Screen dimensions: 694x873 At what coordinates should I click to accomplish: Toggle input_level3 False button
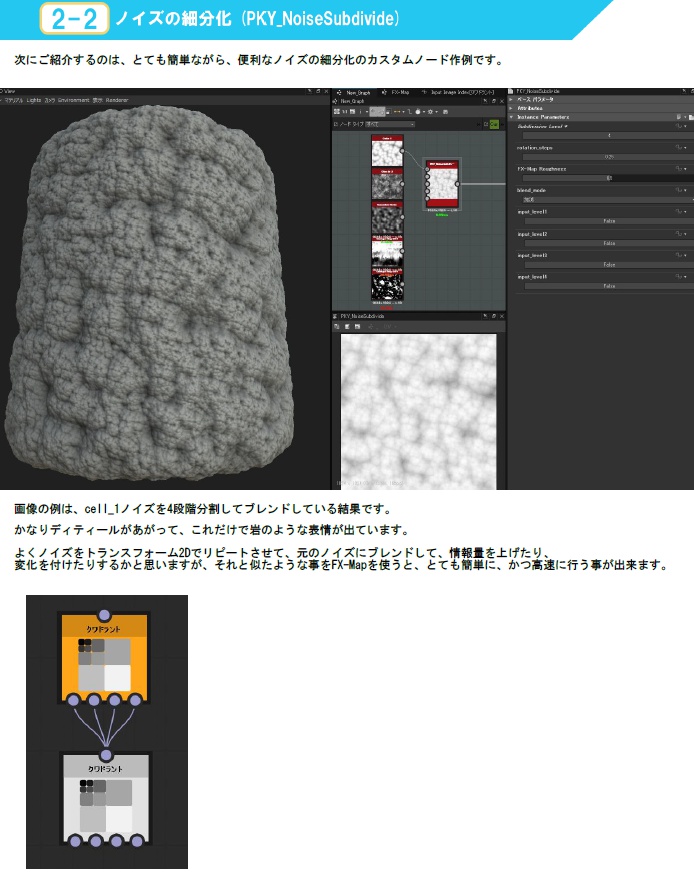pyautogui.click(x=608, y=265)
